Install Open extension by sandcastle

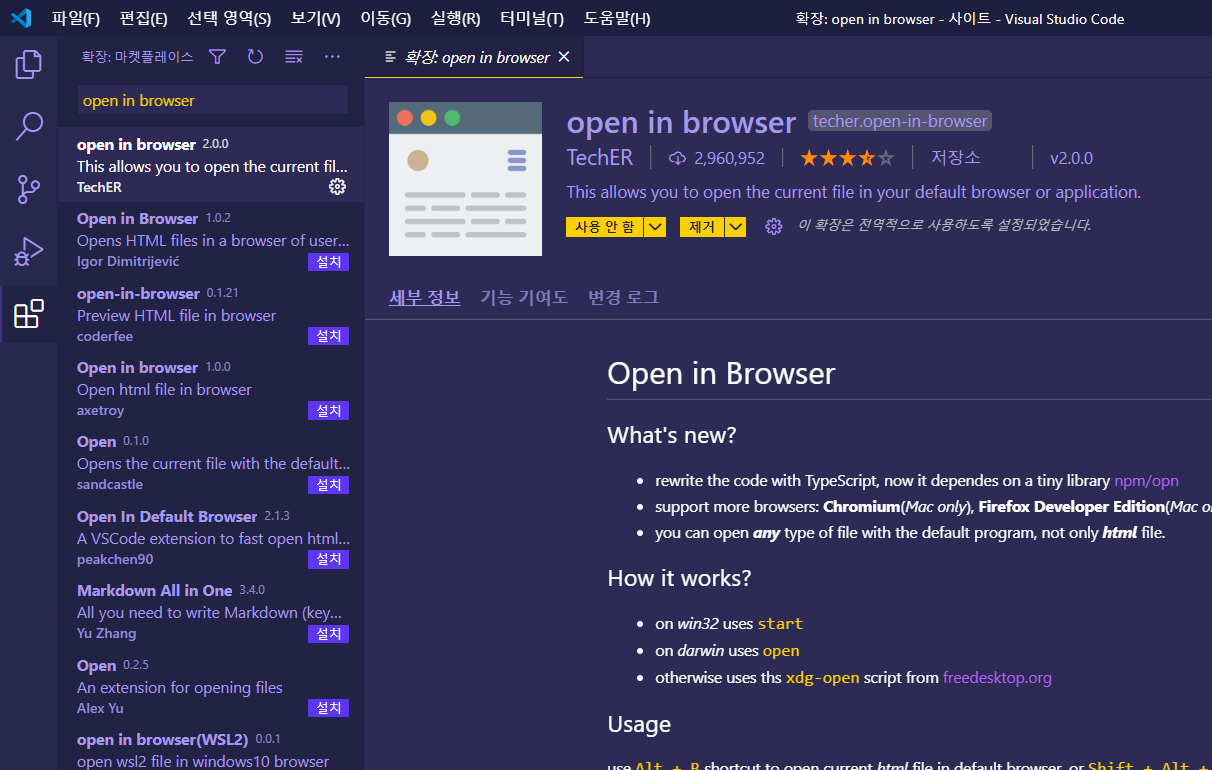pyautogui.click(x=329, y=484)
